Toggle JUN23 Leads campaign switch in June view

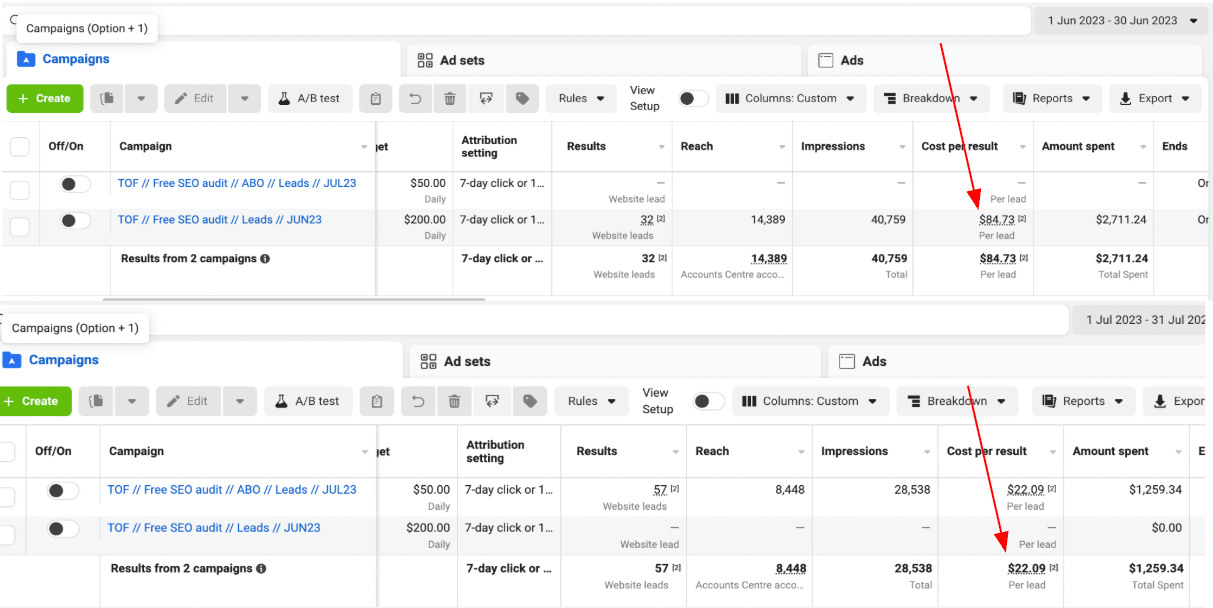pyautogui.click(x=75, y=220)
